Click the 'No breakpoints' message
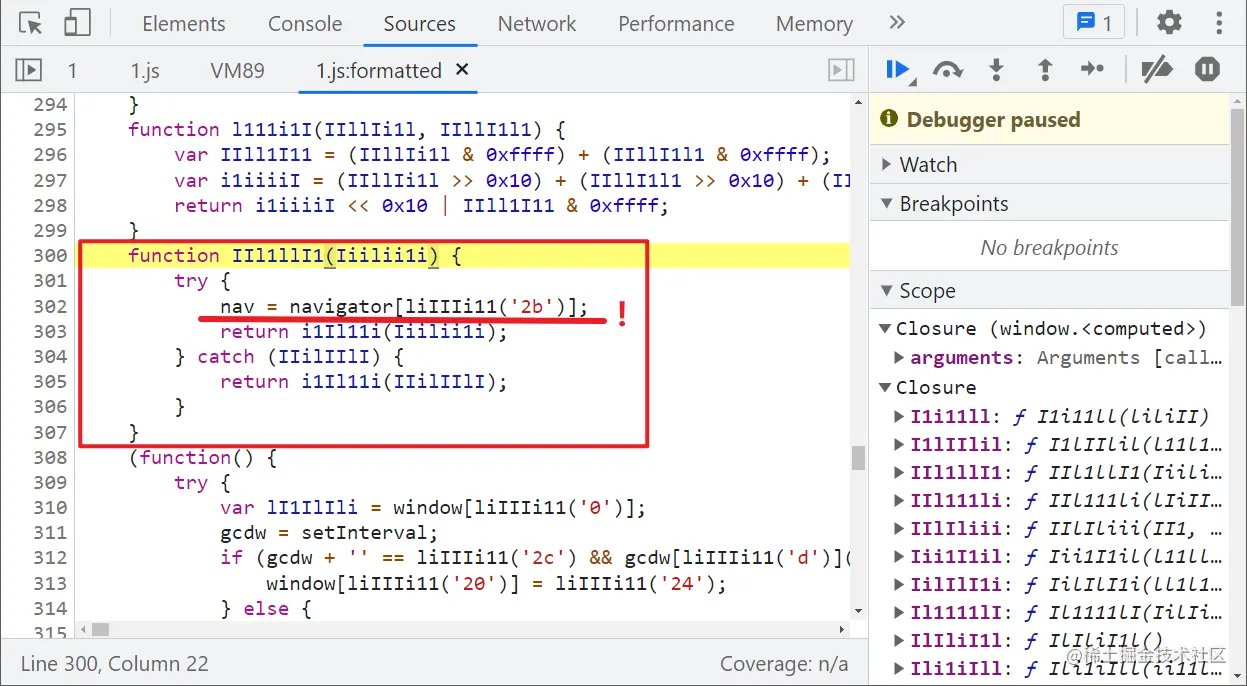The height and width of the screenshot is (686, 1247). pos(1049,247)
